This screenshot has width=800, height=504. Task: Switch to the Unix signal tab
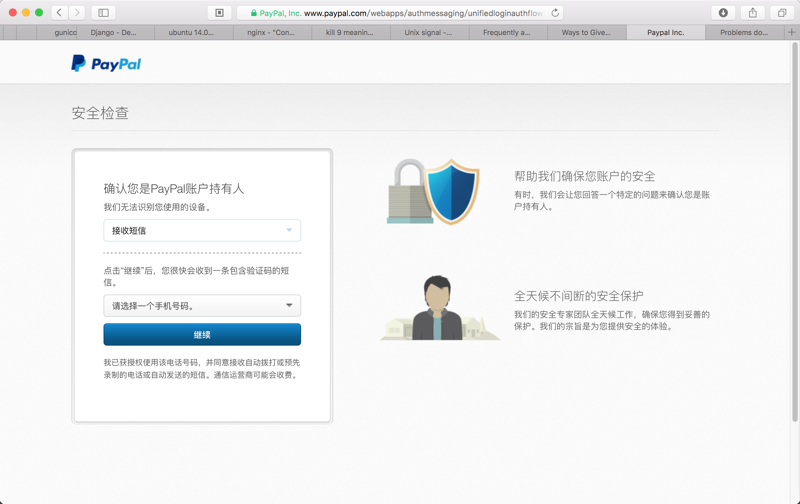[430, 32]
